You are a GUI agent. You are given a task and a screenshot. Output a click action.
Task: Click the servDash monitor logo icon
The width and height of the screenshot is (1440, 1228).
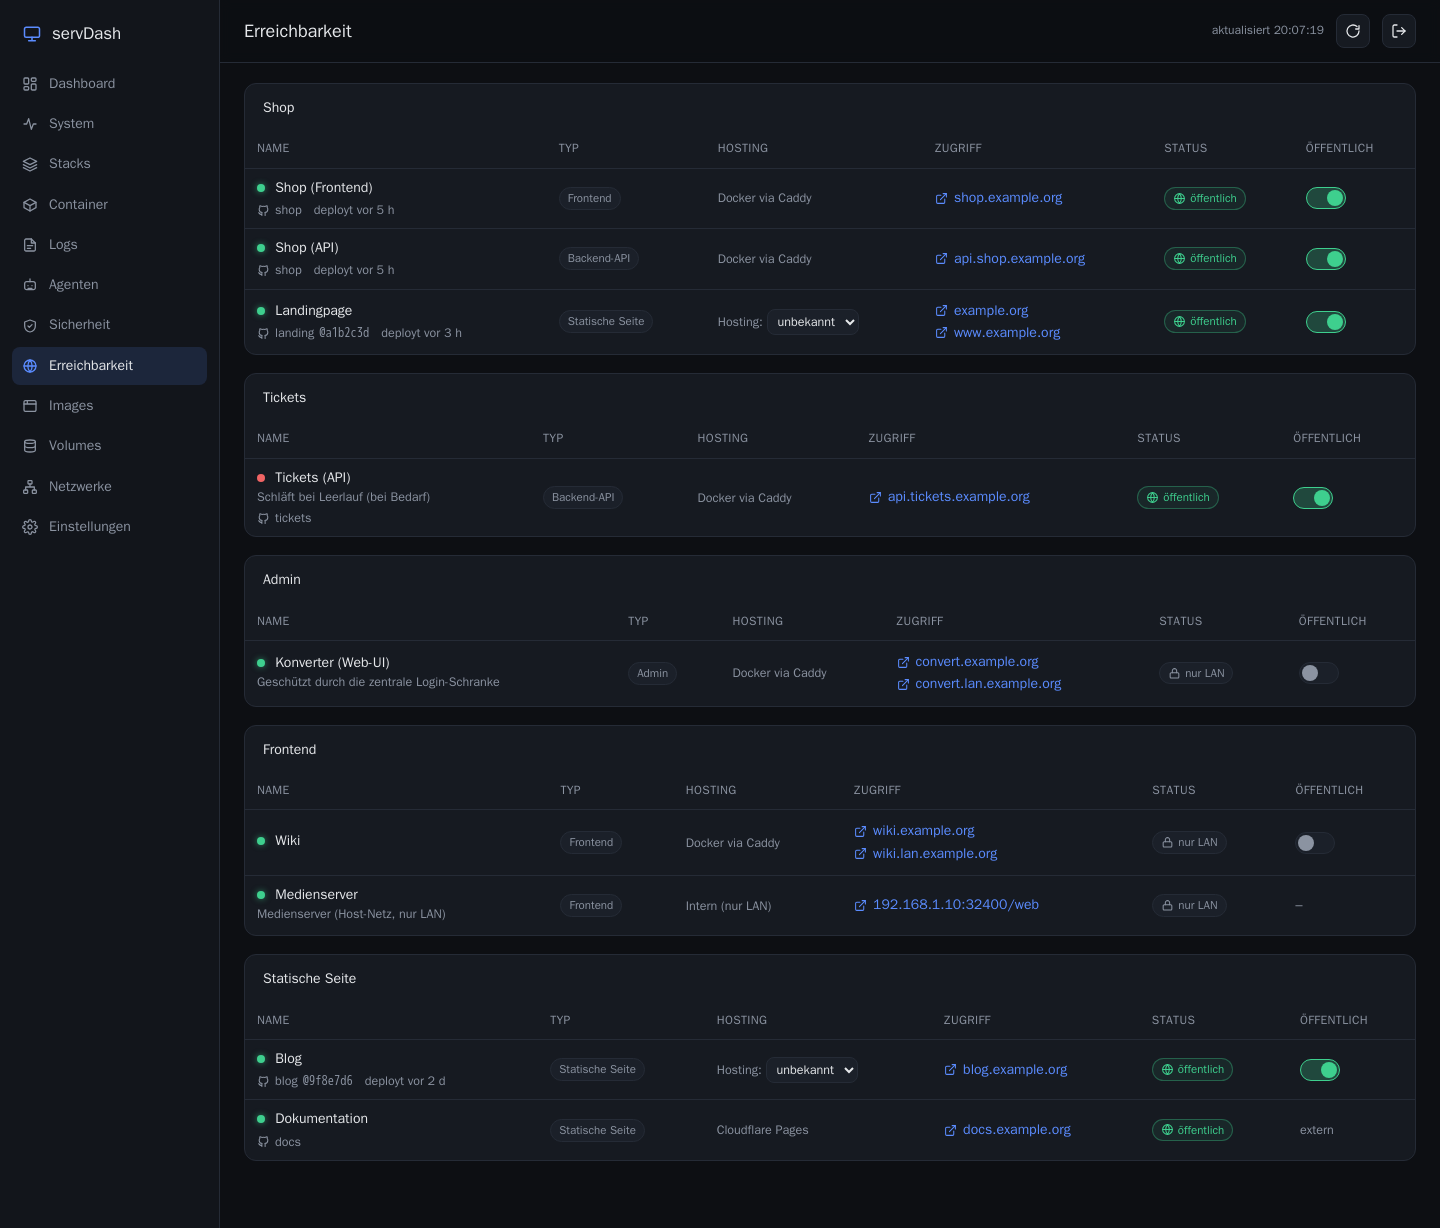32,34
